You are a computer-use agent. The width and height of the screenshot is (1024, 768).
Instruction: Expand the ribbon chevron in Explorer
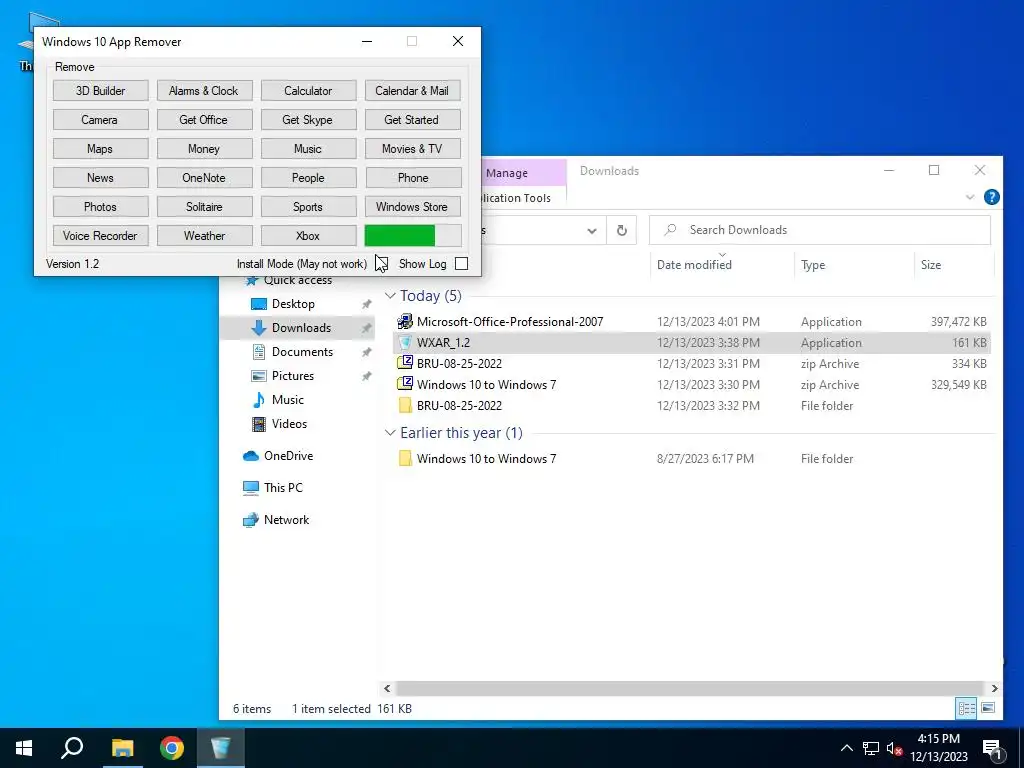(x=970, y=197)
